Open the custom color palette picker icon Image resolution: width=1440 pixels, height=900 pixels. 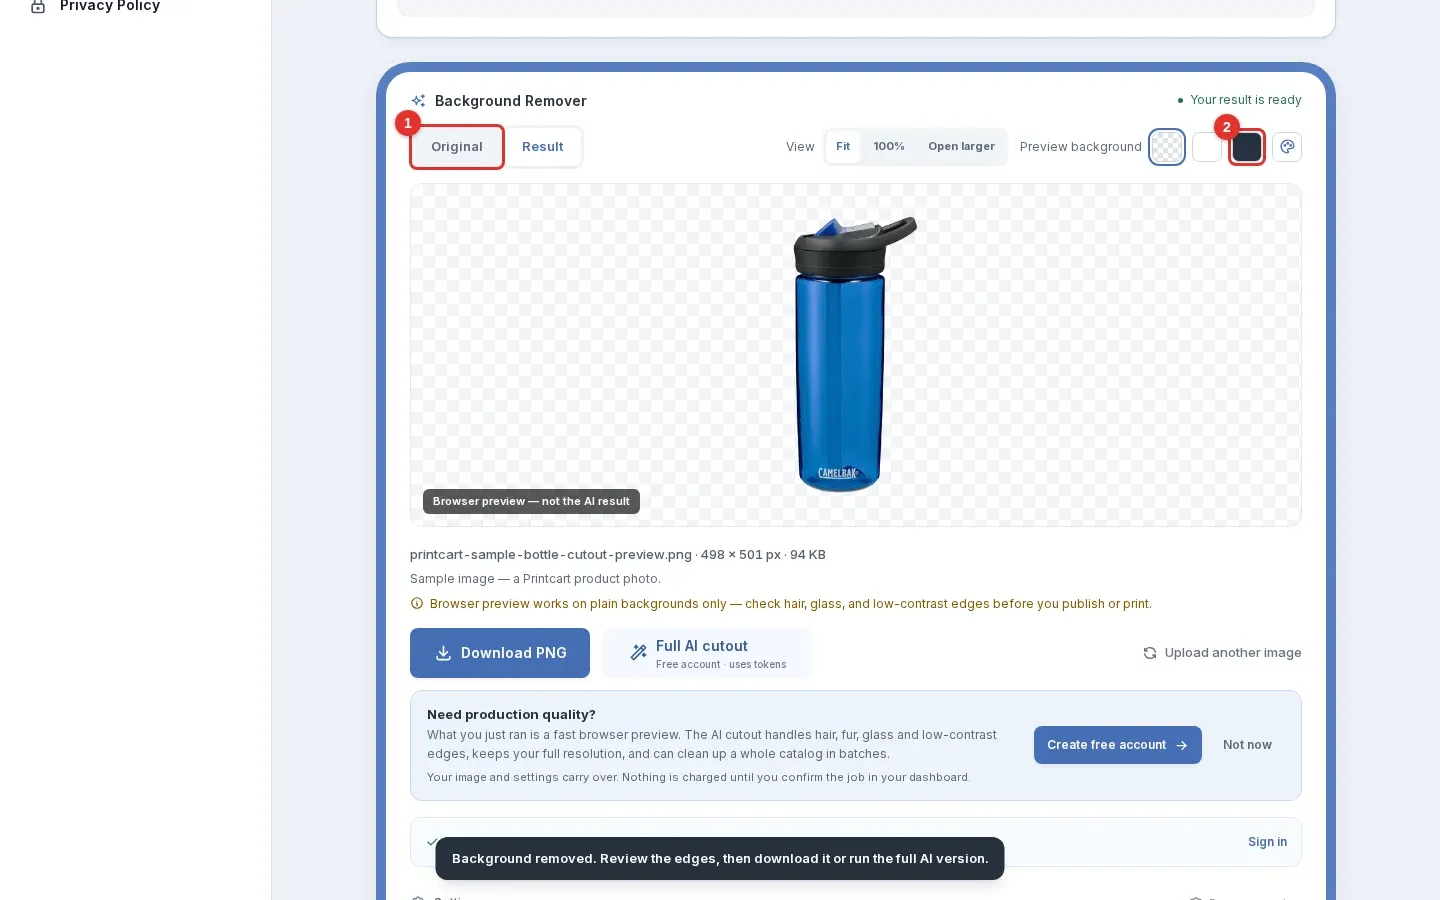1287,147
